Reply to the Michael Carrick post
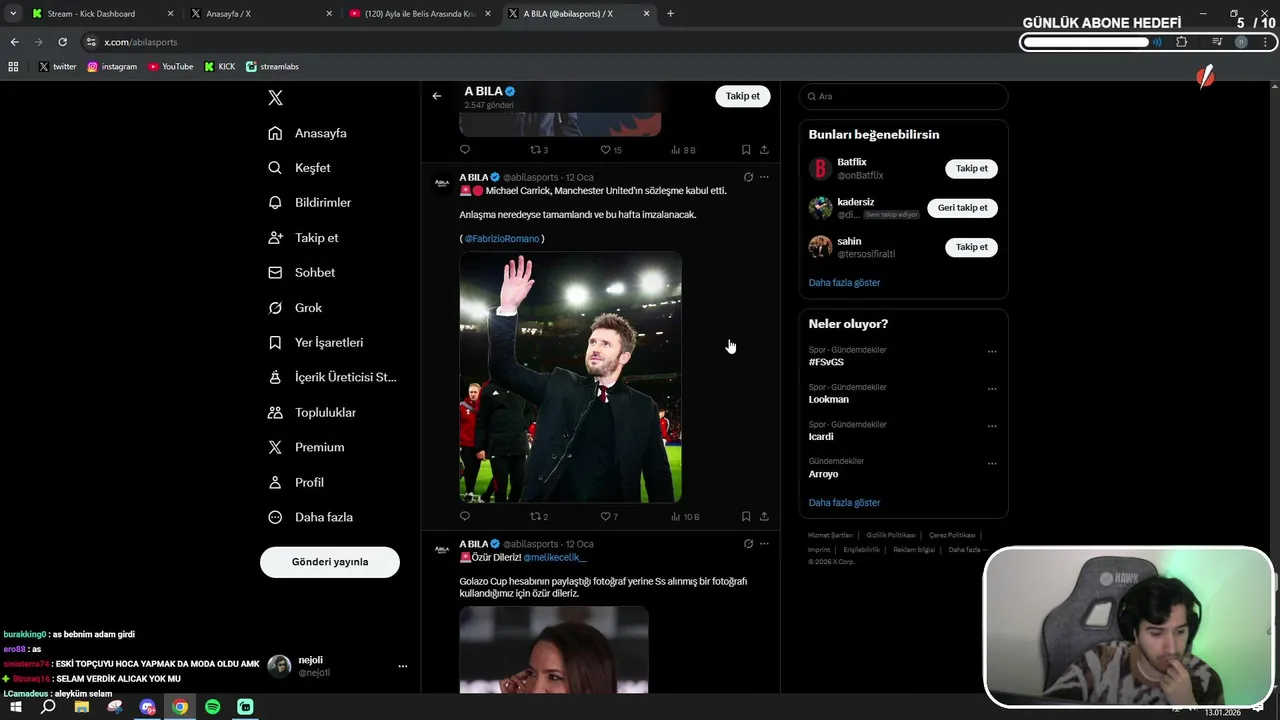Viewport: 1280px width, 720px height. pos(465,517)
